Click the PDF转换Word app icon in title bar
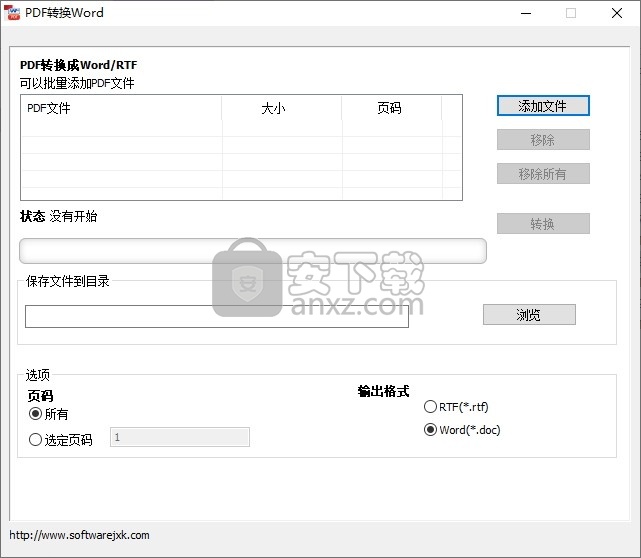Screen dimensions: 641x558 click(12, 13)
